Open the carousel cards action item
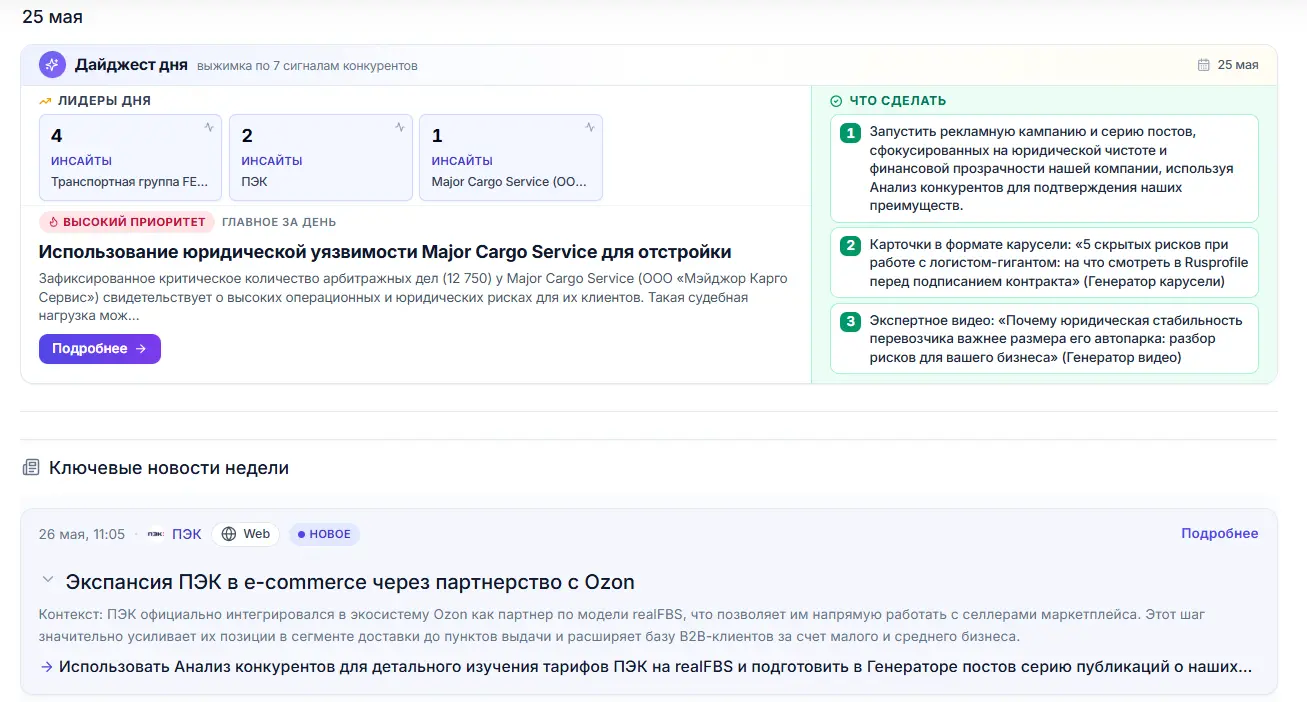1307x702 pixels. 1044,262
